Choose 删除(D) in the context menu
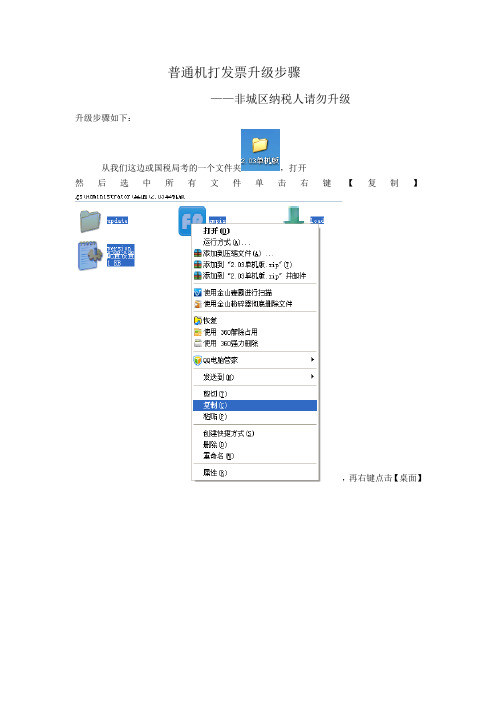496x702 pixels. coord(255,445)
